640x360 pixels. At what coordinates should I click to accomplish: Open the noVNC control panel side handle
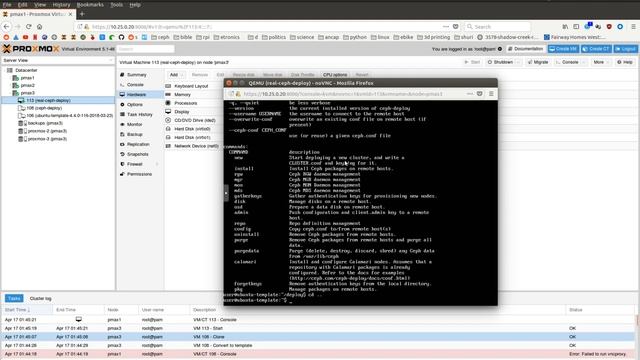[226, 193]
